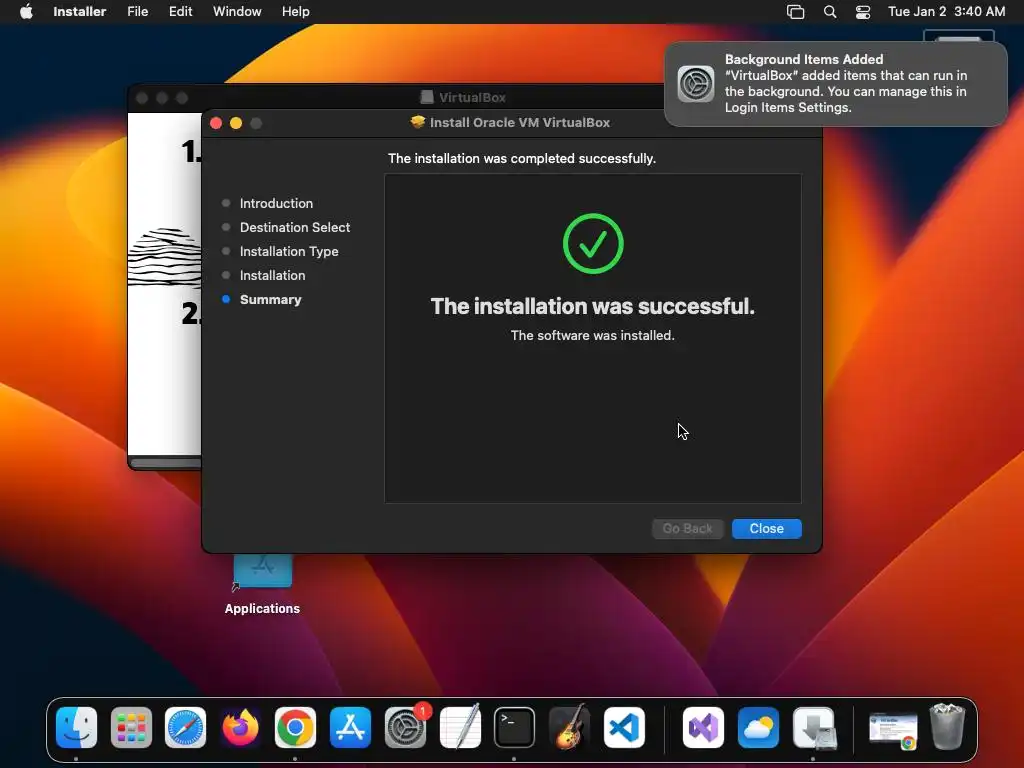The image size is (1024, 768).
Task: Open the File menu
Action: pos(137,11)
